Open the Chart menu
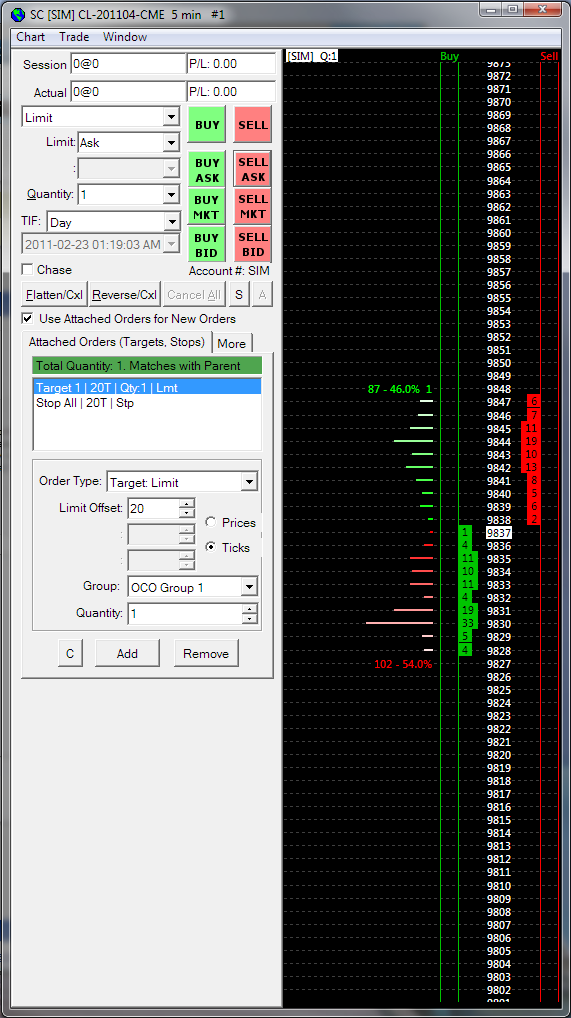The width and height of the screenshot is (571, 1018). pos(31,37)
